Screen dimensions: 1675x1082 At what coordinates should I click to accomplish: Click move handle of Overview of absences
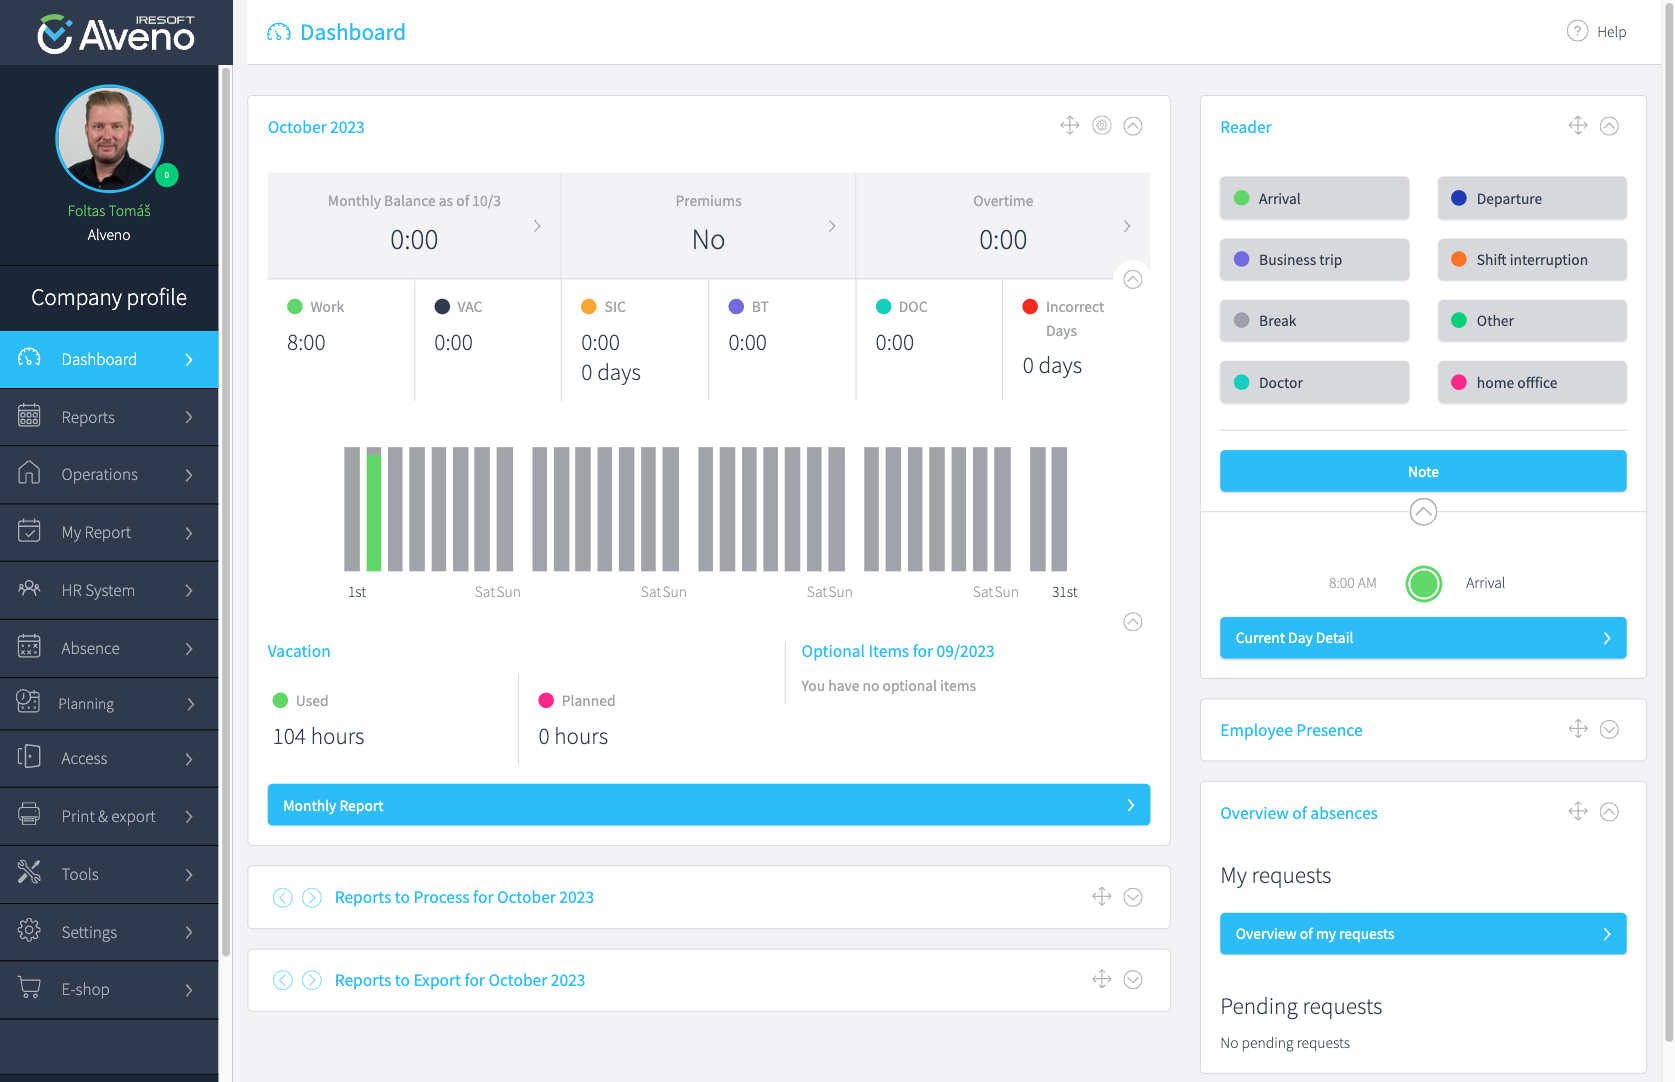(1578, 812)
